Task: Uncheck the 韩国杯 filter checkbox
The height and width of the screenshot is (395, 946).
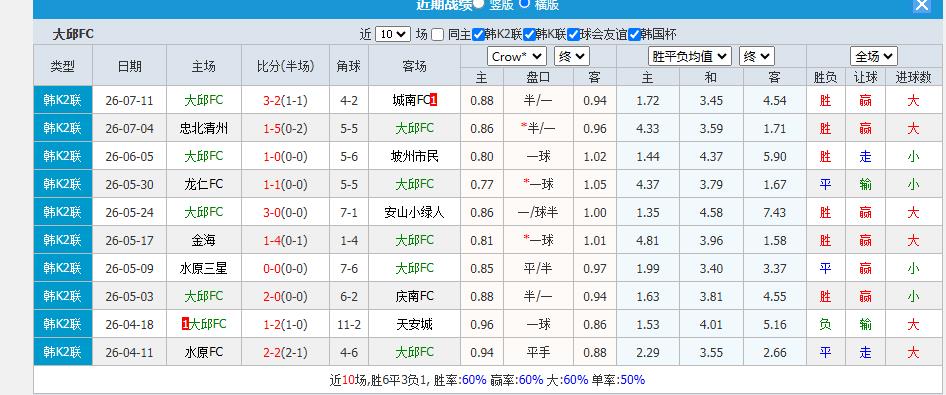Action: (634, 35)
